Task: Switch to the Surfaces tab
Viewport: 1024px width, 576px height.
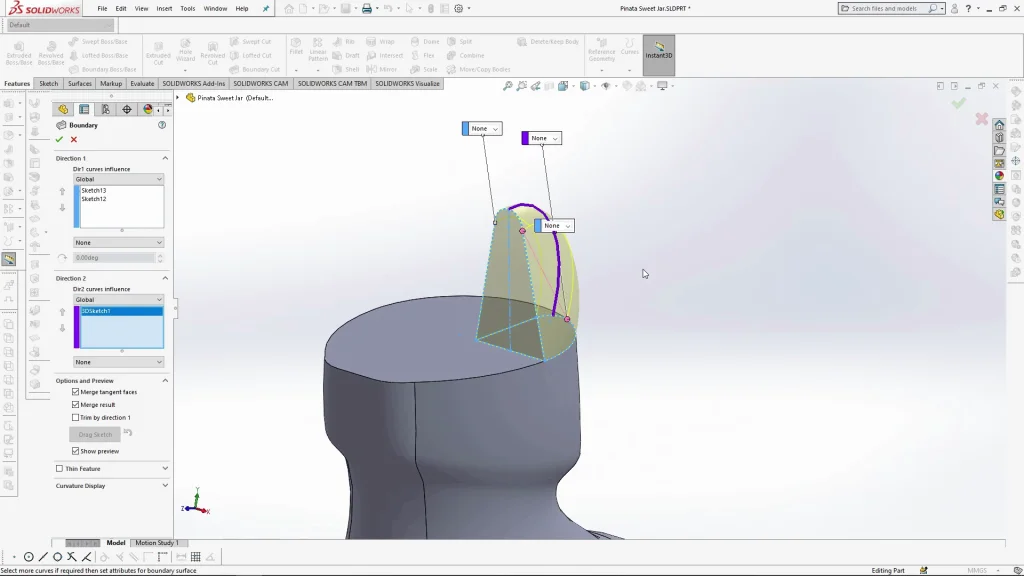Action: click(80, 84)
